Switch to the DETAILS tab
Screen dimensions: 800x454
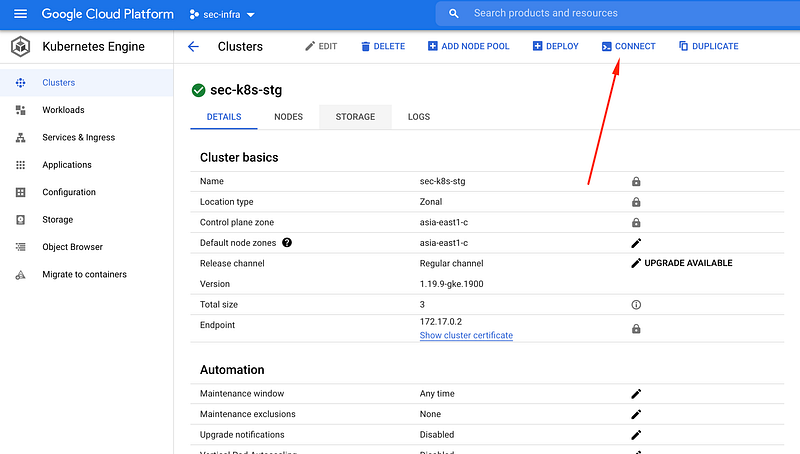coord(224,117)
